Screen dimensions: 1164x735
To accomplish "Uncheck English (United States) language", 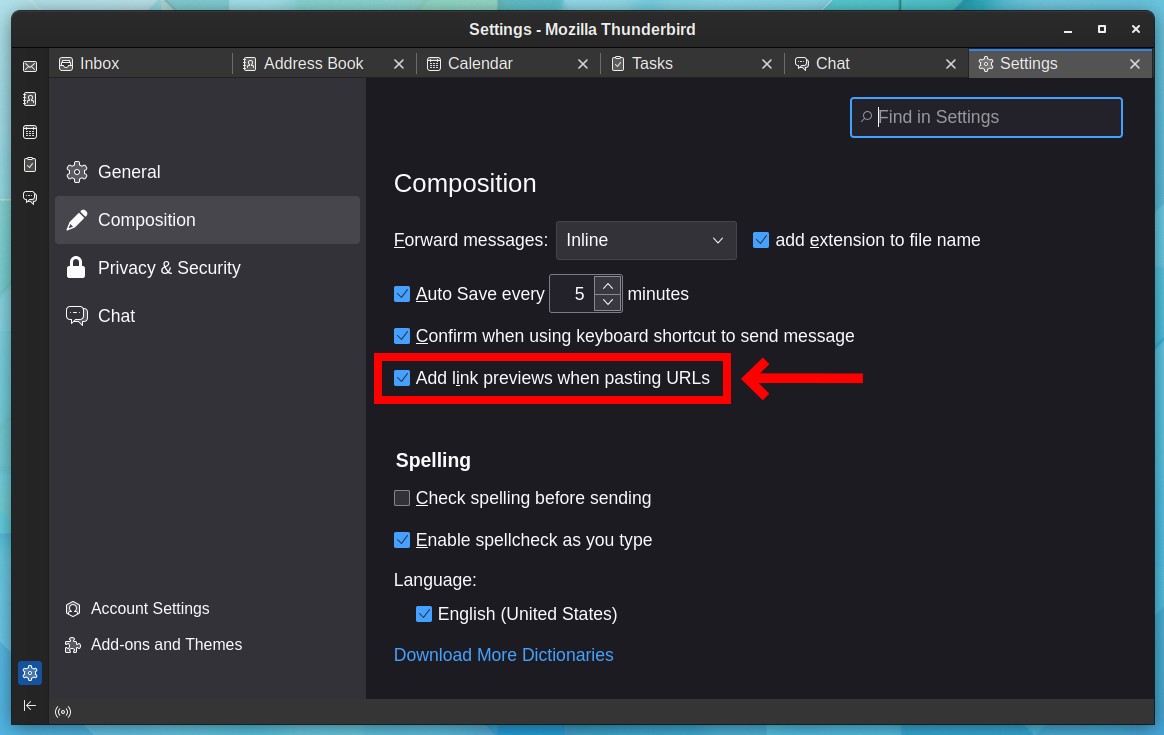I will coord(424,614).
